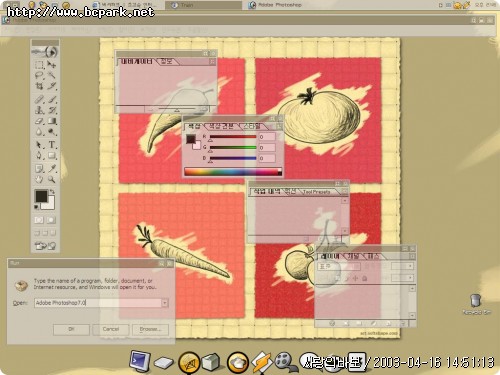Open Color palette options menu arrow
Screen dimensions: 500x375
click(x=279, y=126)
